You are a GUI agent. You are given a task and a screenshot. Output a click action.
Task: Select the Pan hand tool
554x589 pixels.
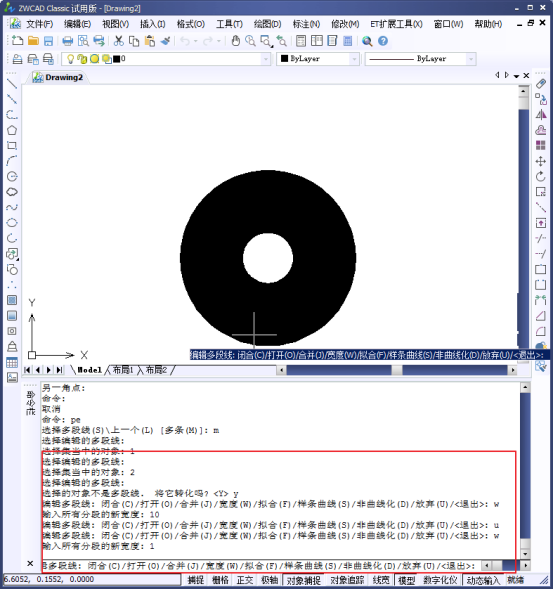click(x=235, y=41)
